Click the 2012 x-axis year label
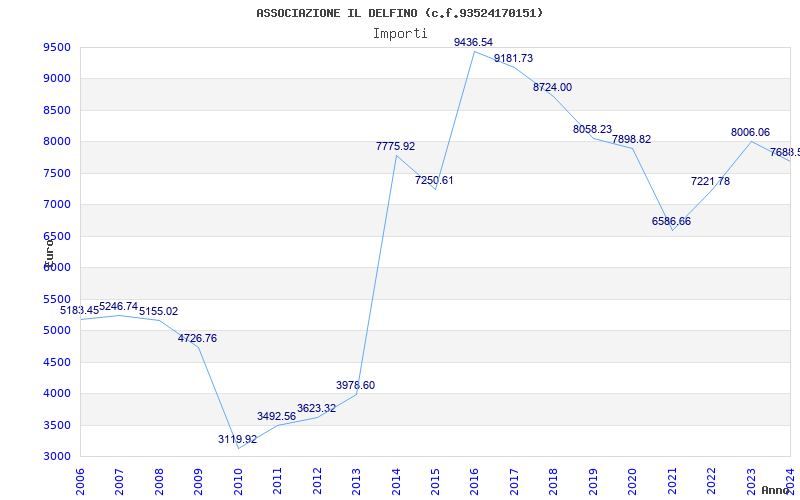800x500 pixels. click(x=317, y=482)
